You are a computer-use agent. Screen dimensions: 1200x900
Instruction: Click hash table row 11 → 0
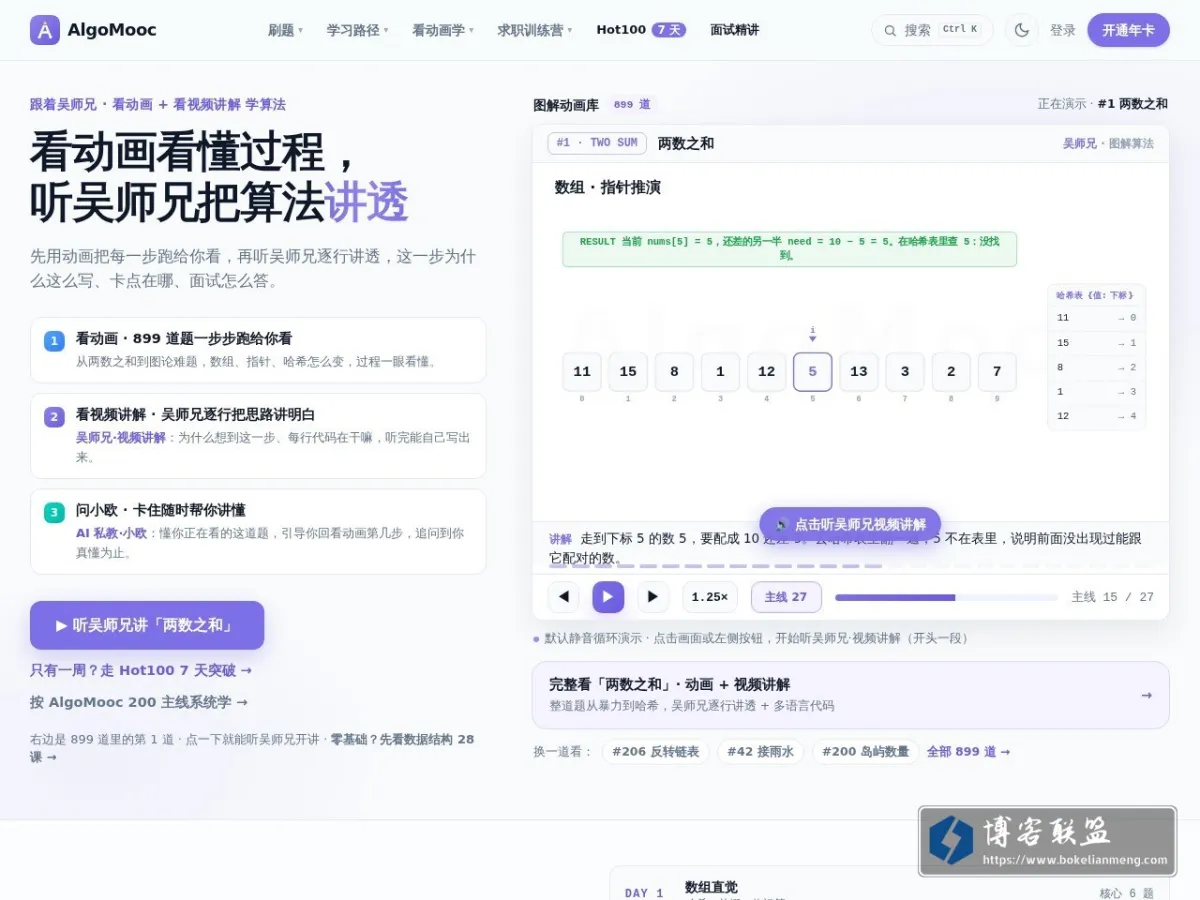coord(1096,318)
